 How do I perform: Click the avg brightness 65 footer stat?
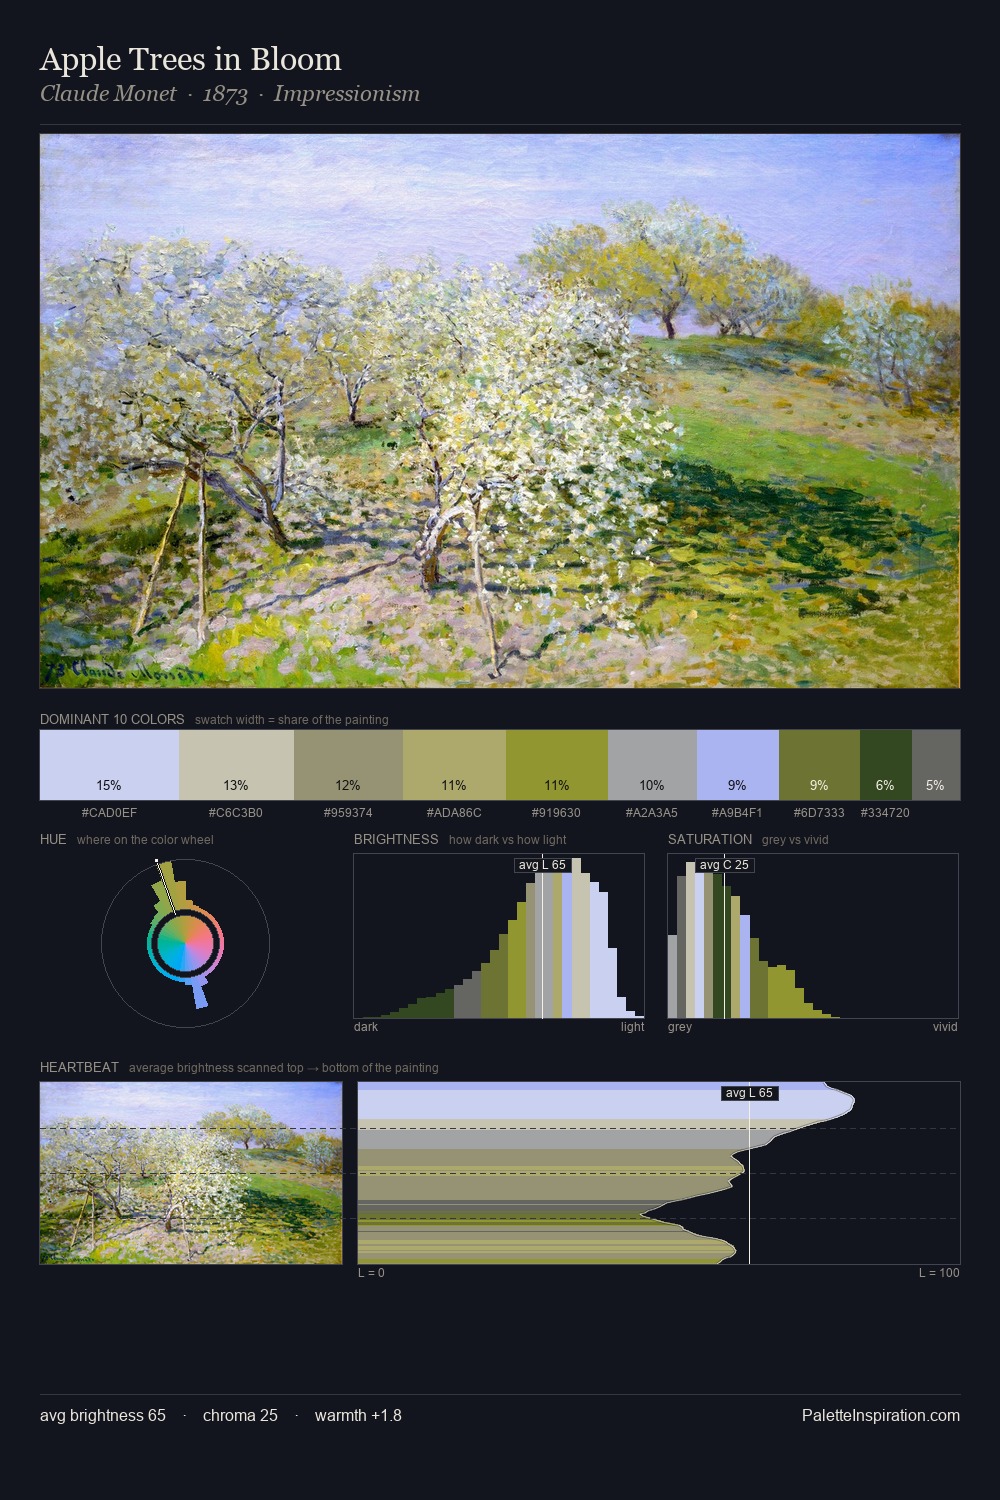(103, 1415)
